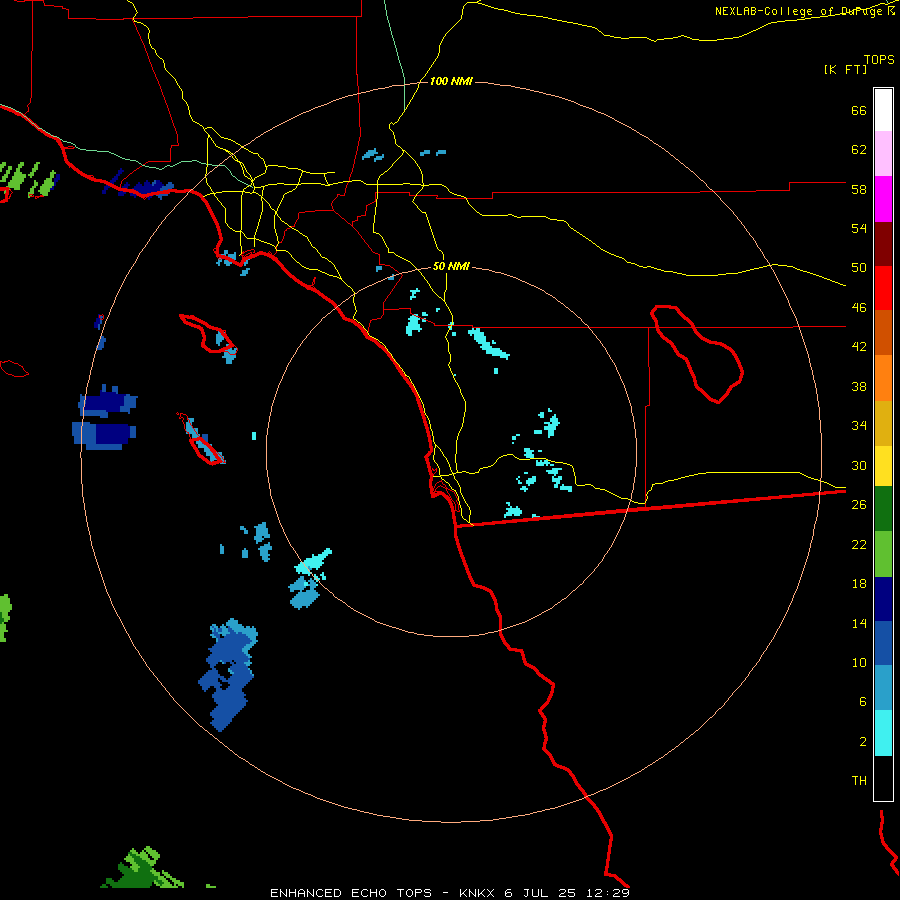Image resolution: width=900 pixels, height=900 pixels.
Task: Click the medium blue legend swatch
Action: (883, 643)
